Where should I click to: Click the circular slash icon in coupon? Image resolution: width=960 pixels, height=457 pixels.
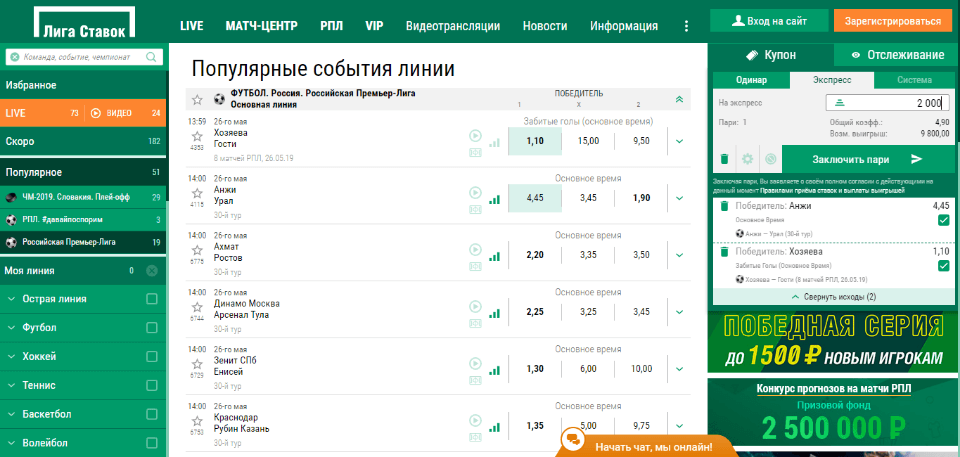[770, 159]
